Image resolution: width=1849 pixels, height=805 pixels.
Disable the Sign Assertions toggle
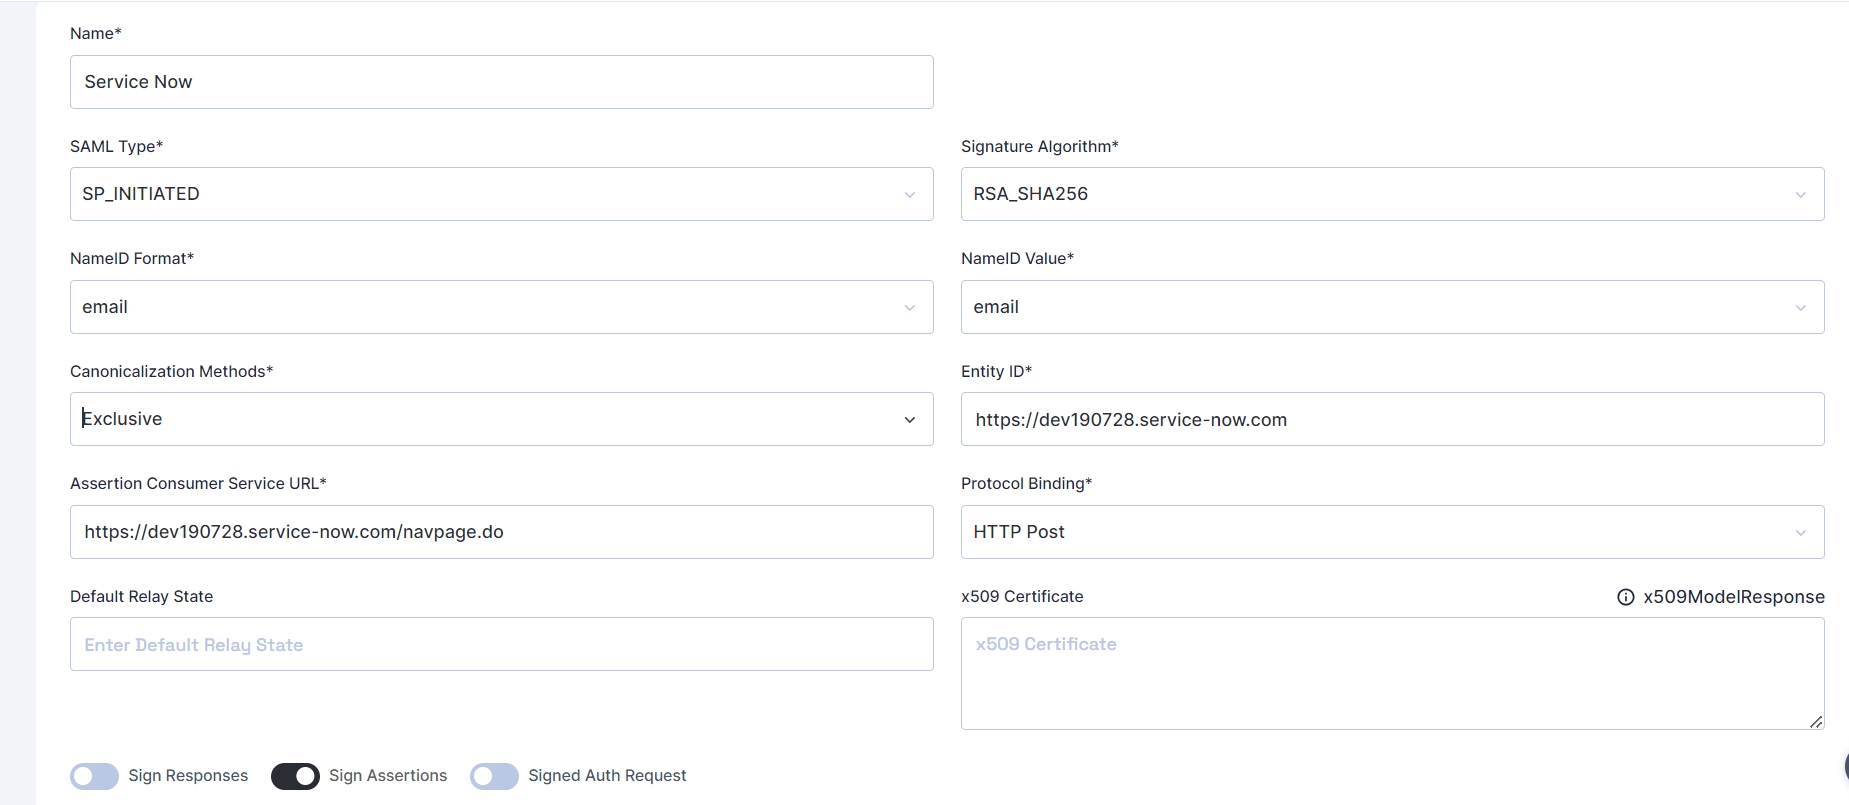pyautogui.click(x=295, y=776)
